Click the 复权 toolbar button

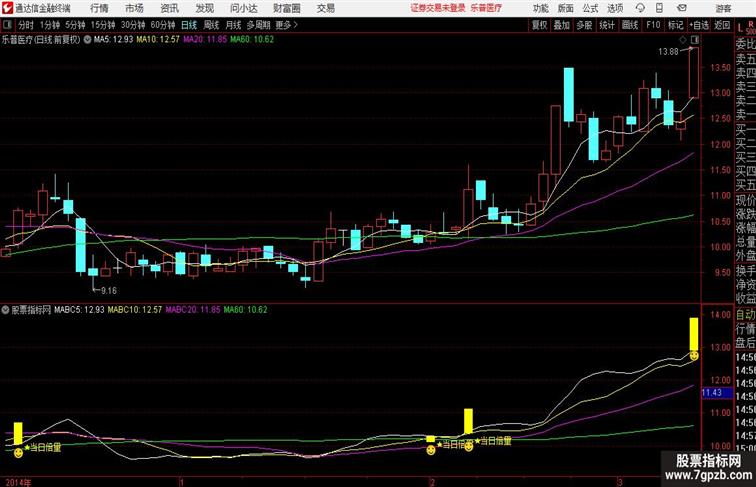pyautogui.click(x=539, y=25)
